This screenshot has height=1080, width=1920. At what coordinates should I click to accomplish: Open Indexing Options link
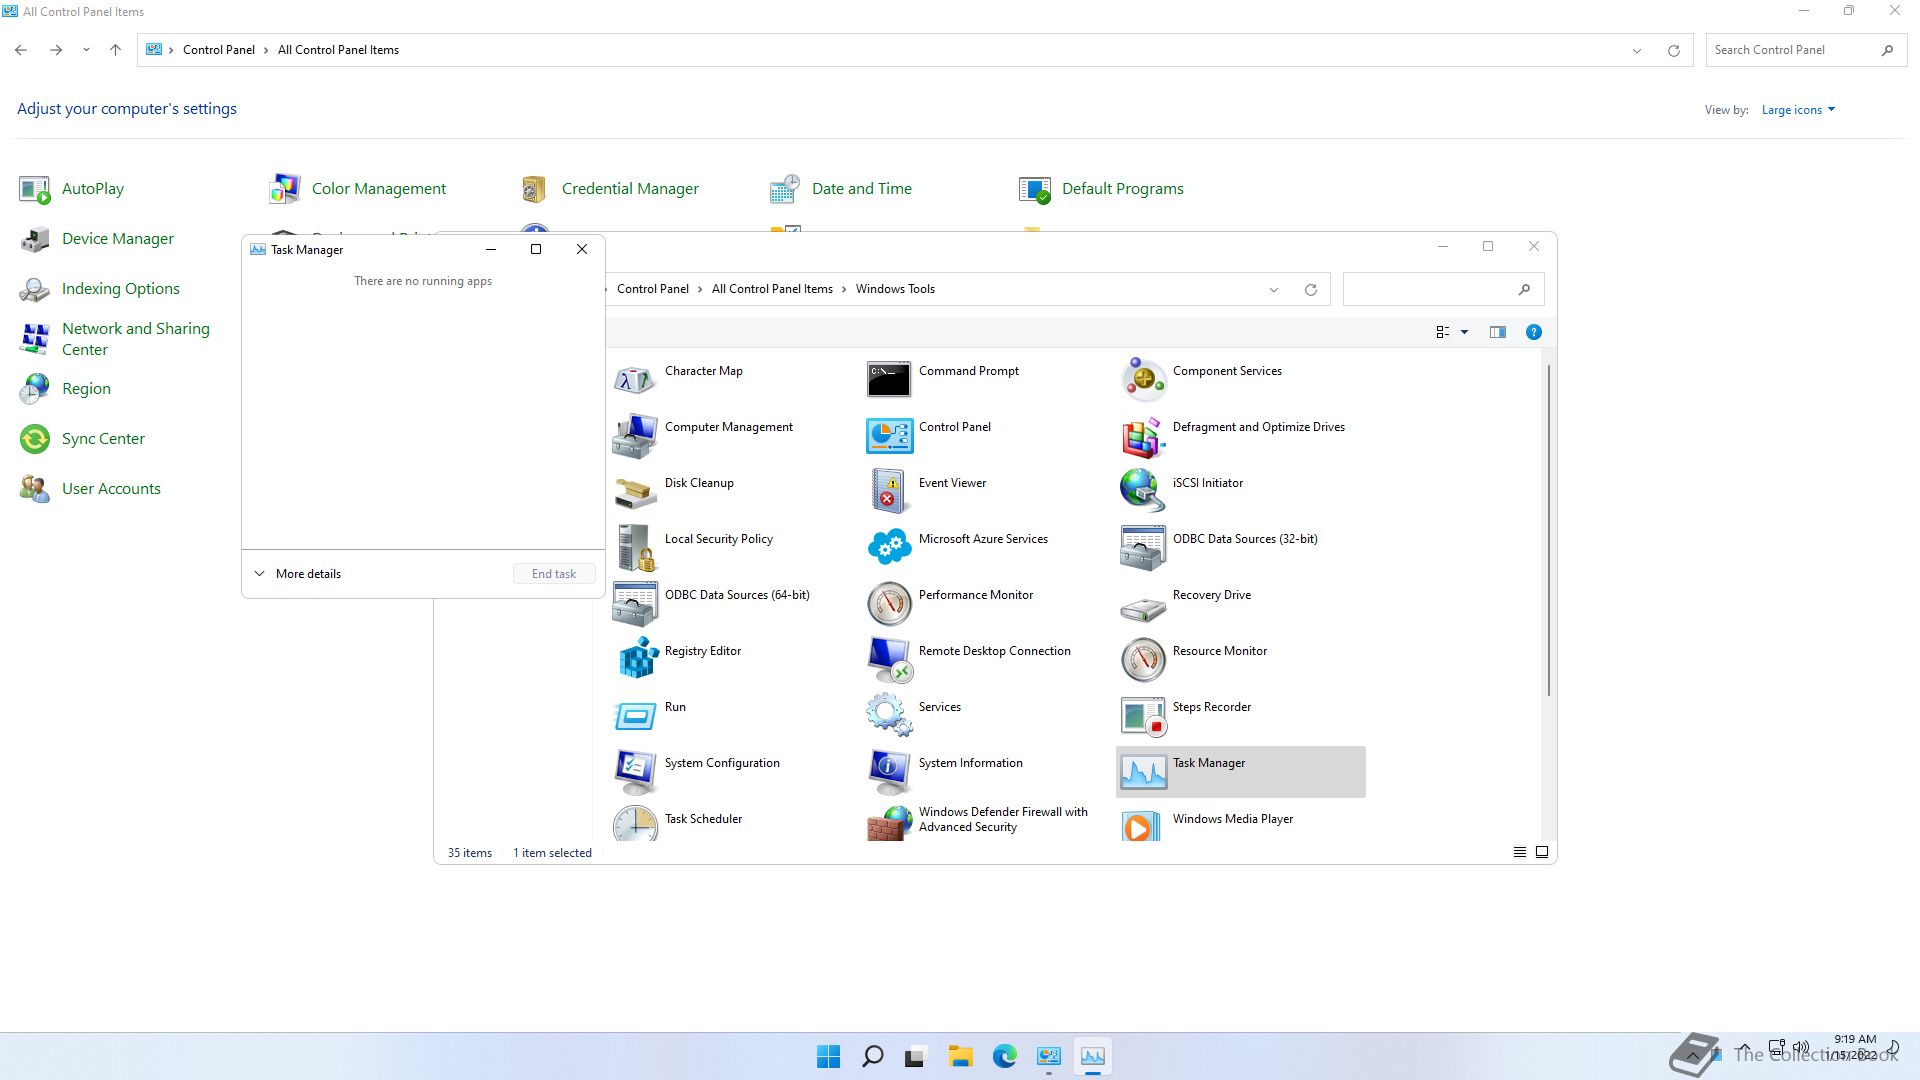121,289
